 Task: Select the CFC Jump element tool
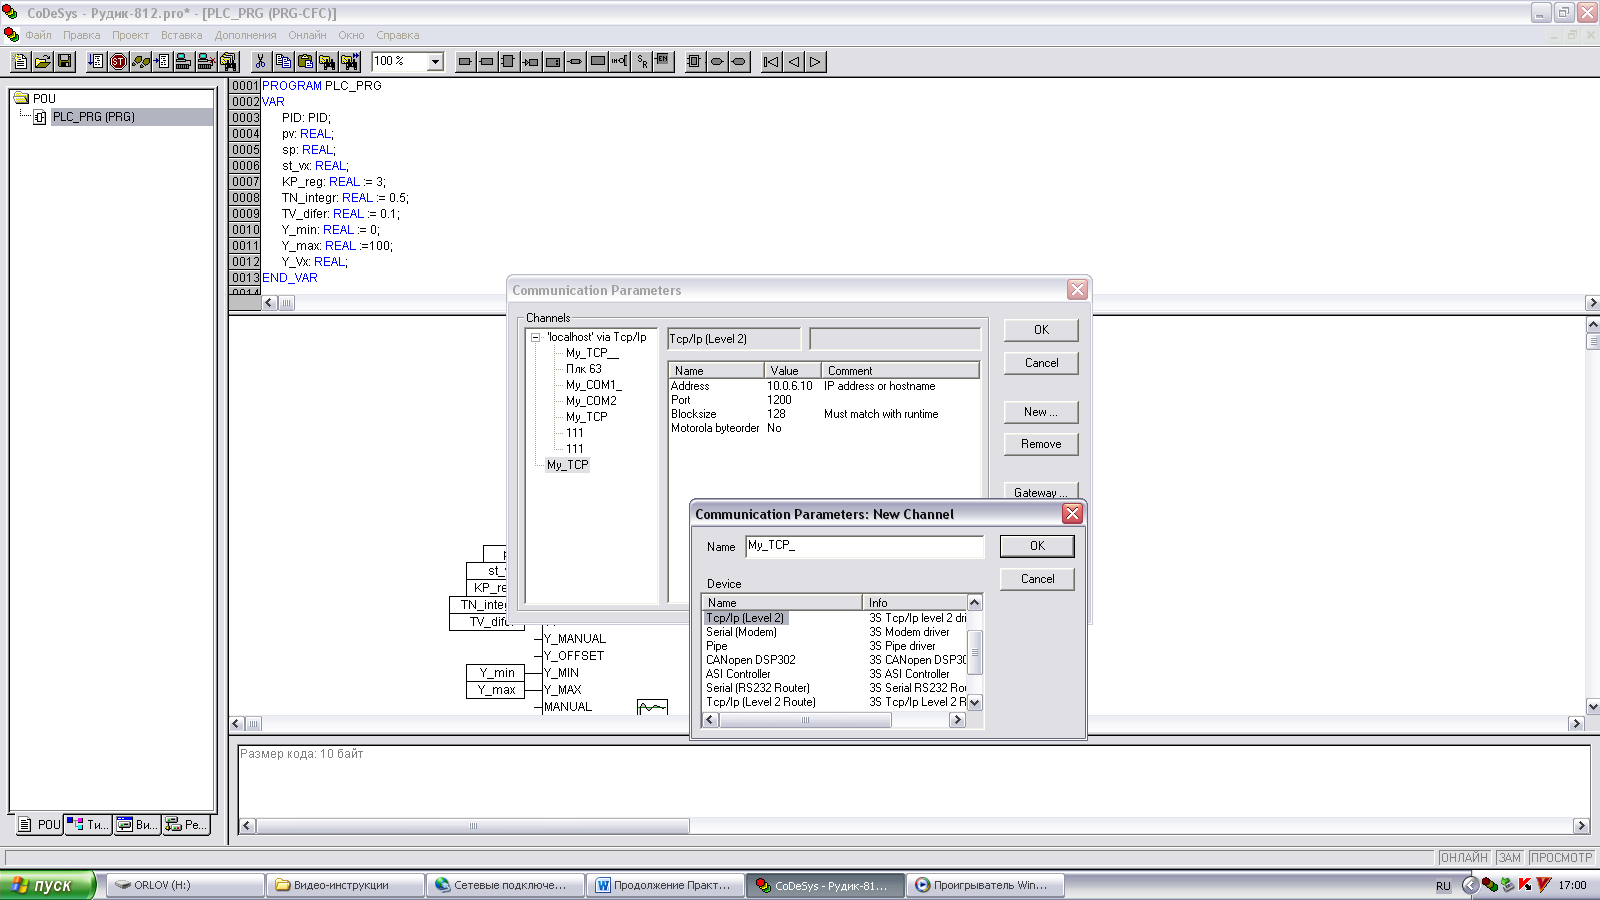[531, 61]
